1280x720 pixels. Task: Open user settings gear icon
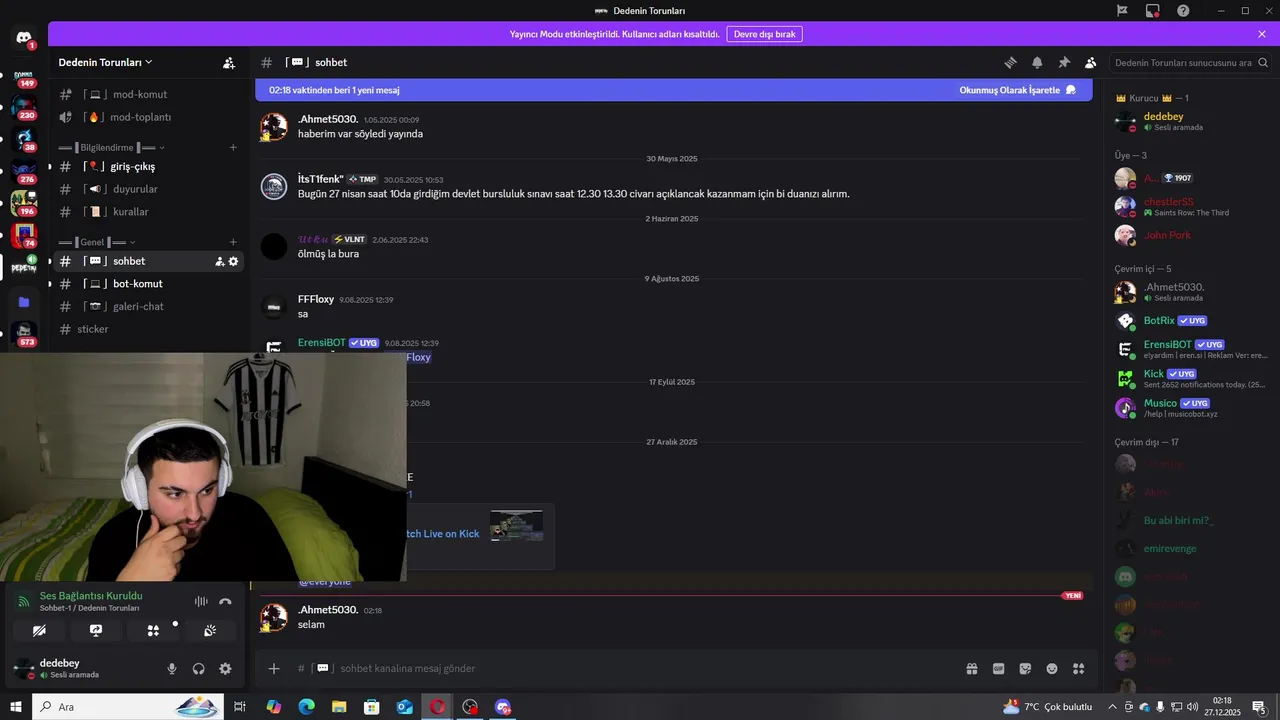click(225, 669)
